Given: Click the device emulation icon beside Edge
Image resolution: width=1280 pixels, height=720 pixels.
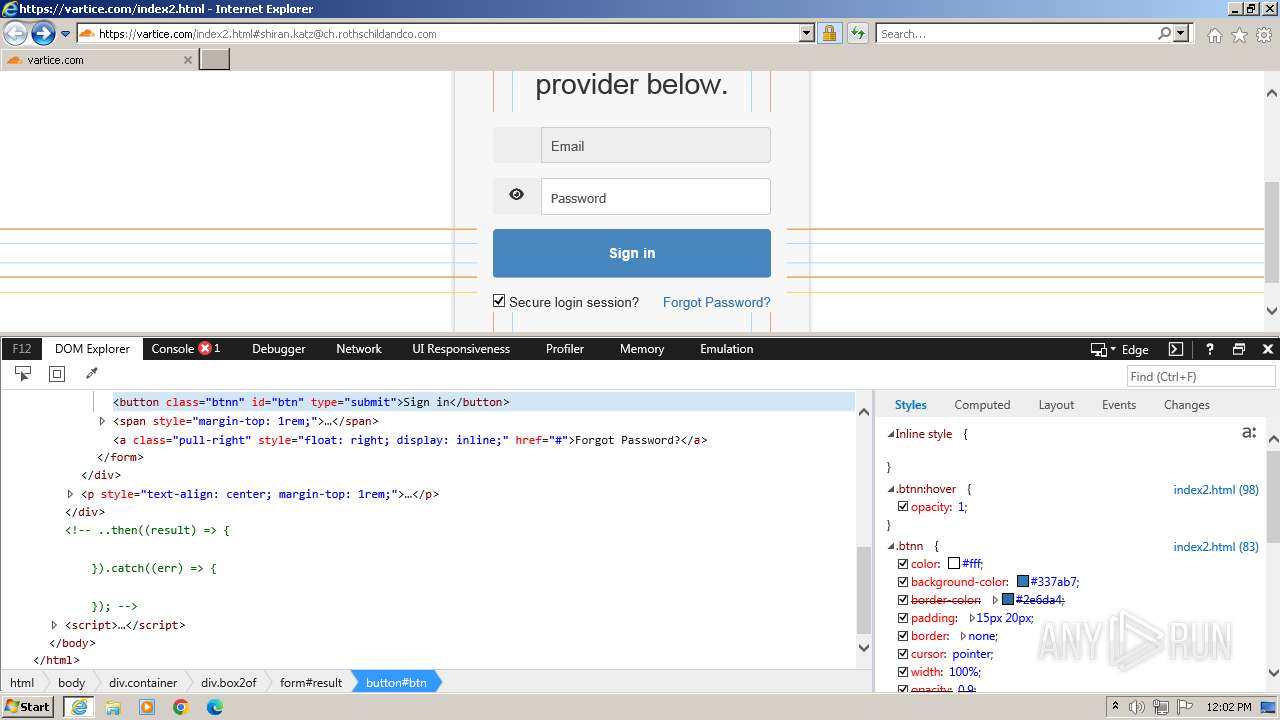Looking at the screenshot, I should 1099,349.
